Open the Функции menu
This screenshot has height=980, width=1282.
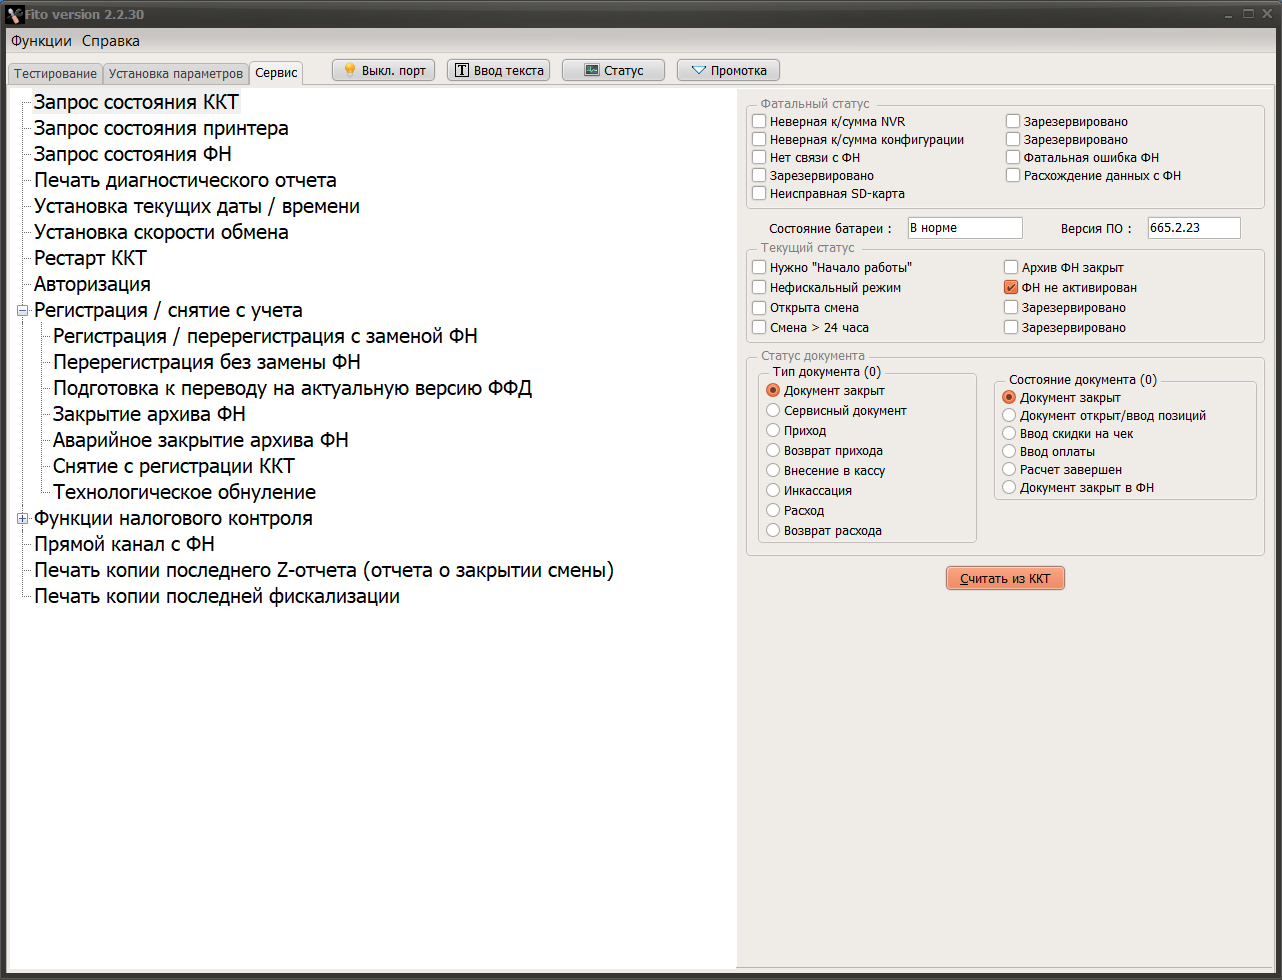(41, 41)
